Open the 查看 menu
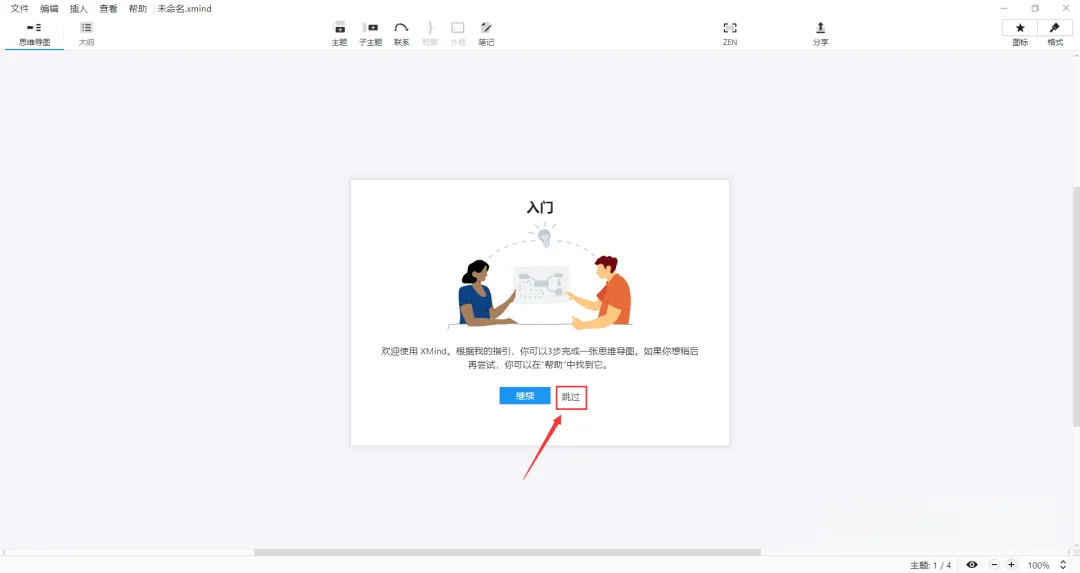 pyautogui.click(x=108, y=8)
